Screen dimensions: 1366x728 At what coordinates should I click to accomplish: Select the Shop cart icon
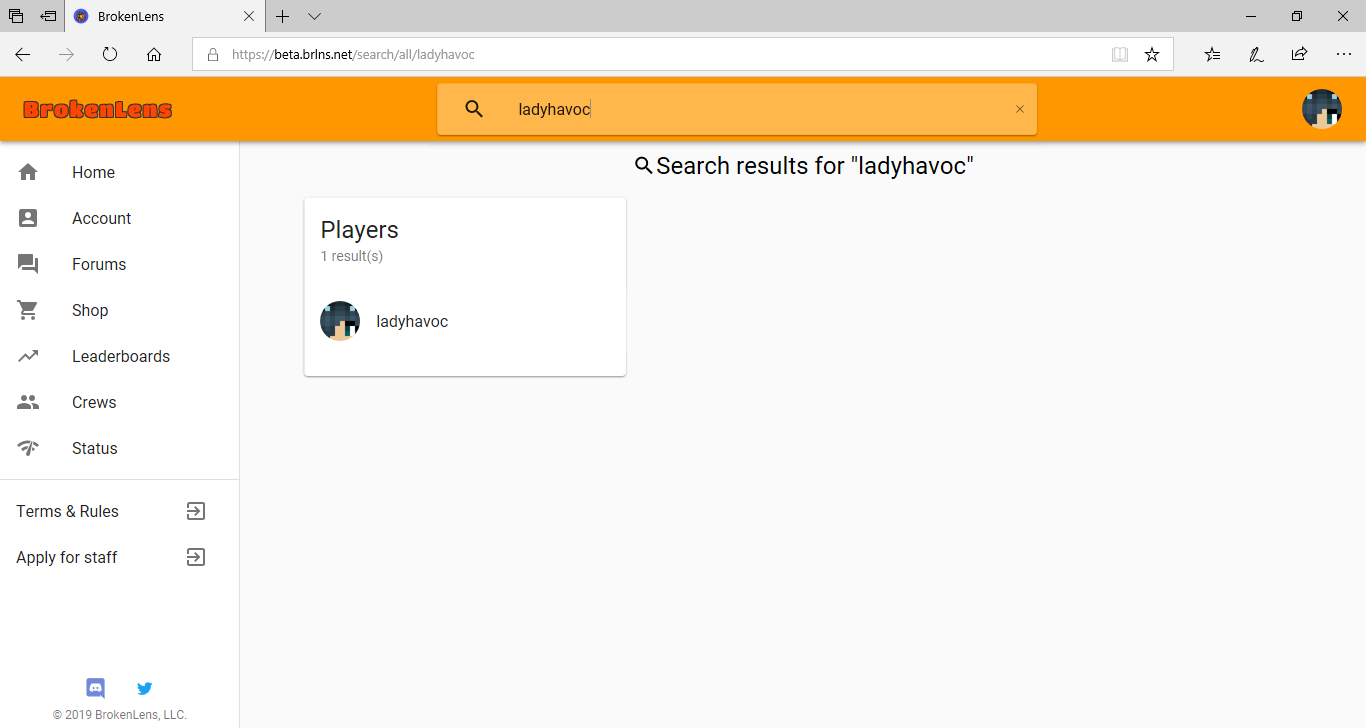coord(28,310)
